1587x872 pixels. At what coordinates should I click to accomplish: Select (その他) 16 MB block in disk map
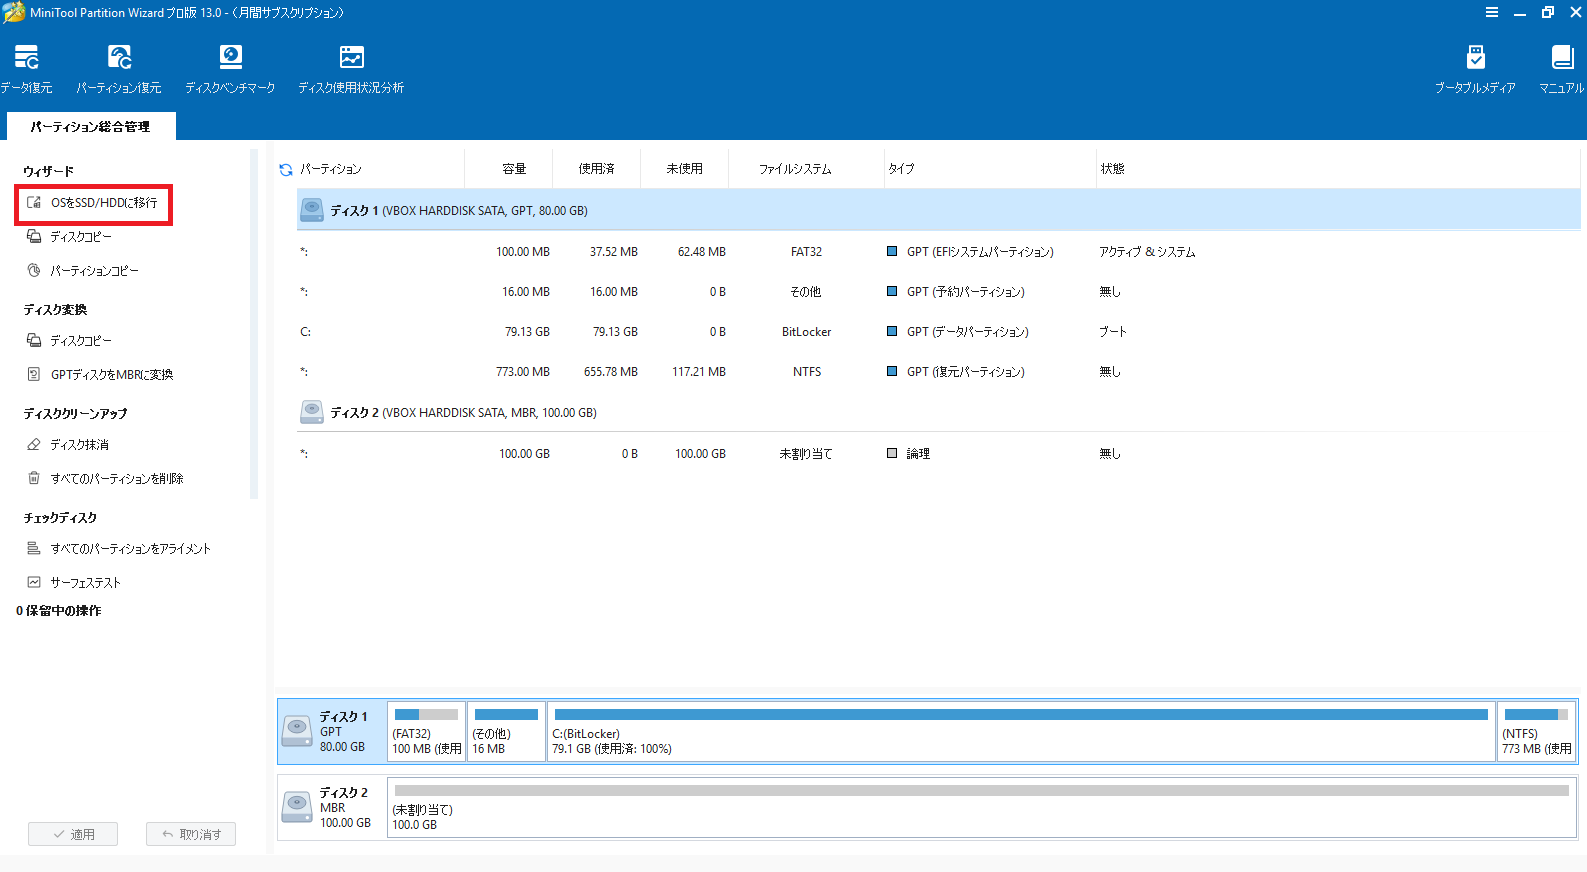point(506,732)
